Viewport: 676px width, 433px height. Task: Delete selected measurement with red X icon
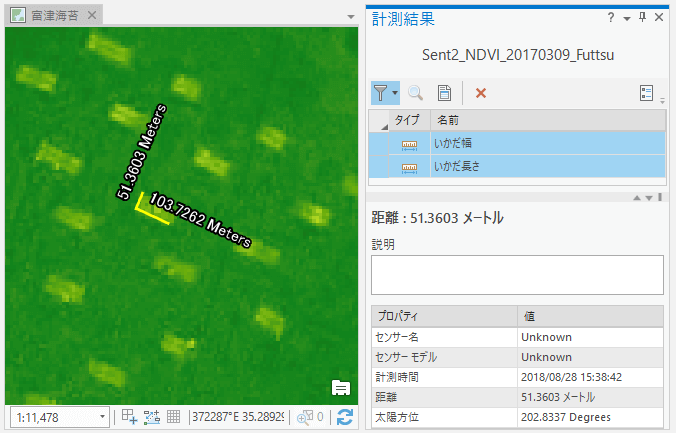(481, 93)
